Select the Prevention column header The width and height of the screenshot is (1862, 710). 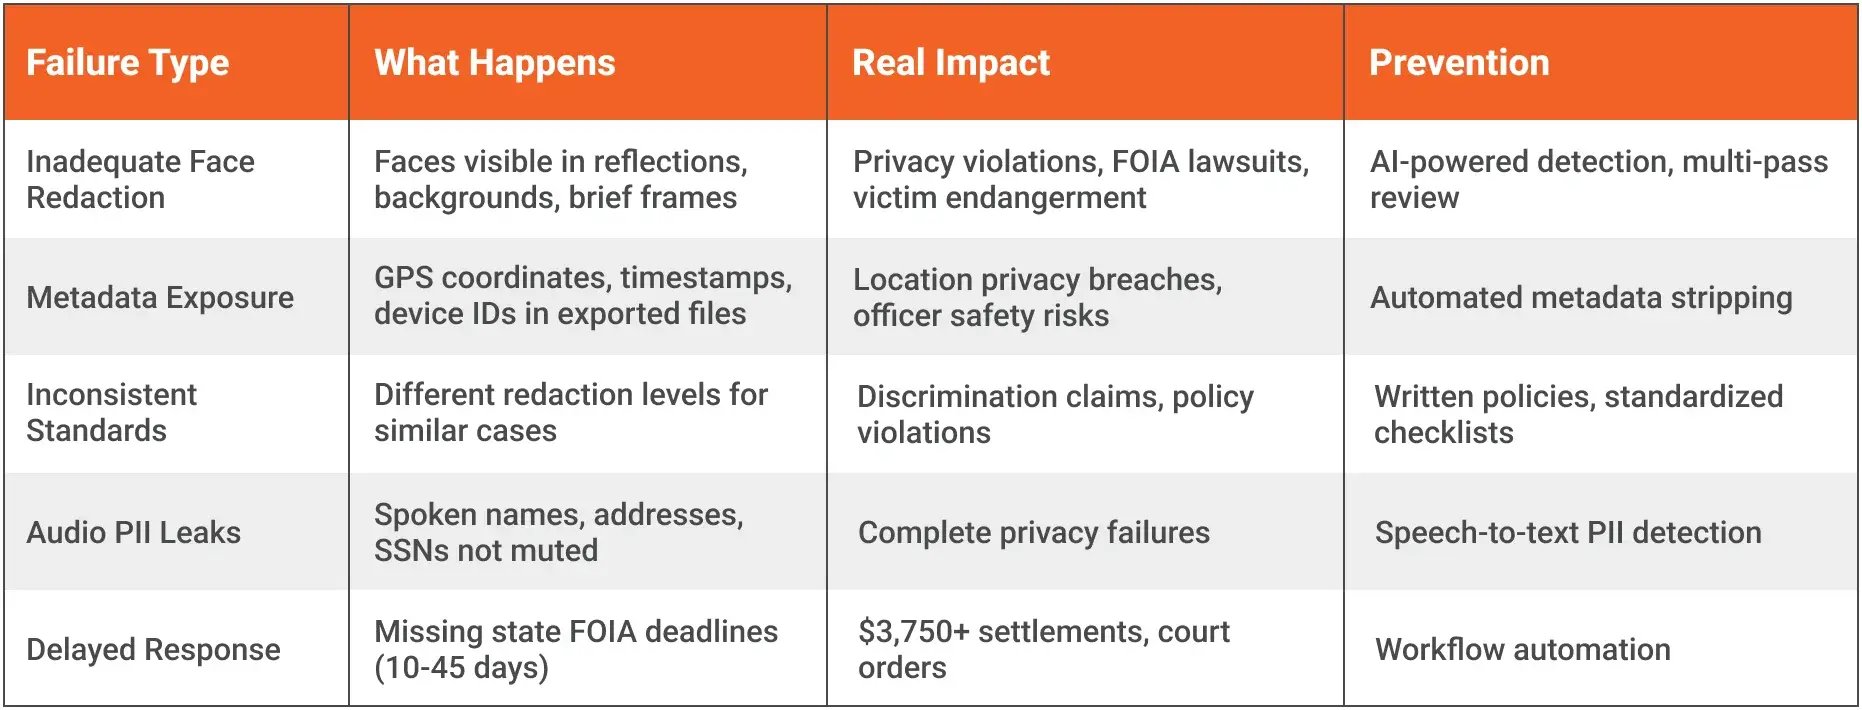pos(1458,63)
